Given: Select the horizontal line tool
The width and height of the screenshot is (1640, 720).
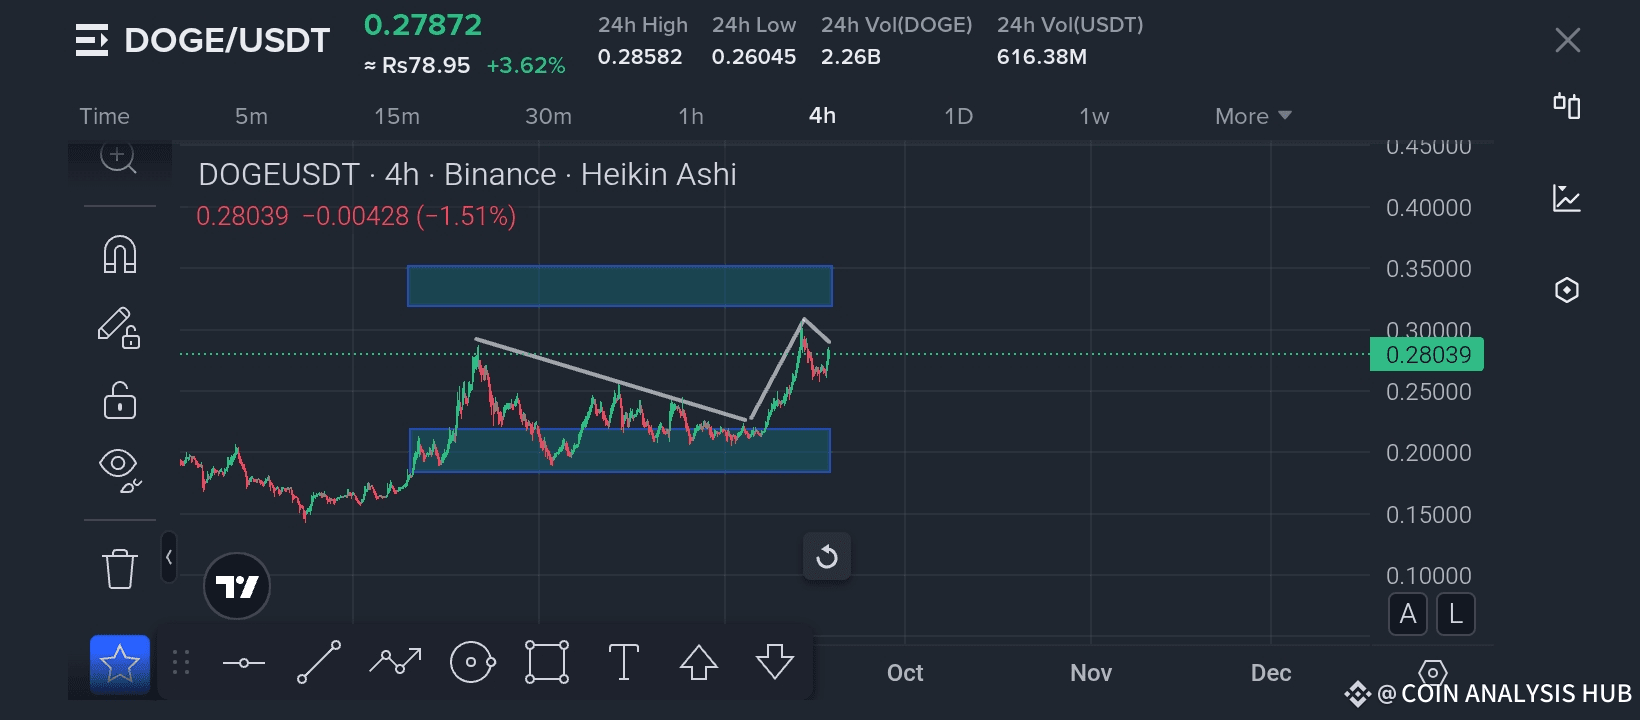Looking at the screenshot, I should 244,662.
